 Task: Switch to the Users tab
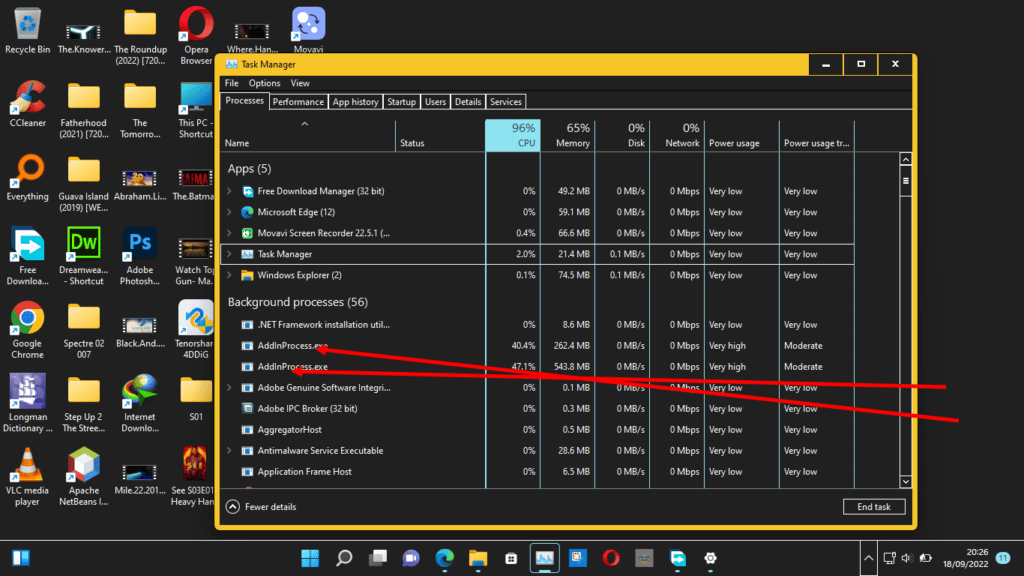pos(435,102)
